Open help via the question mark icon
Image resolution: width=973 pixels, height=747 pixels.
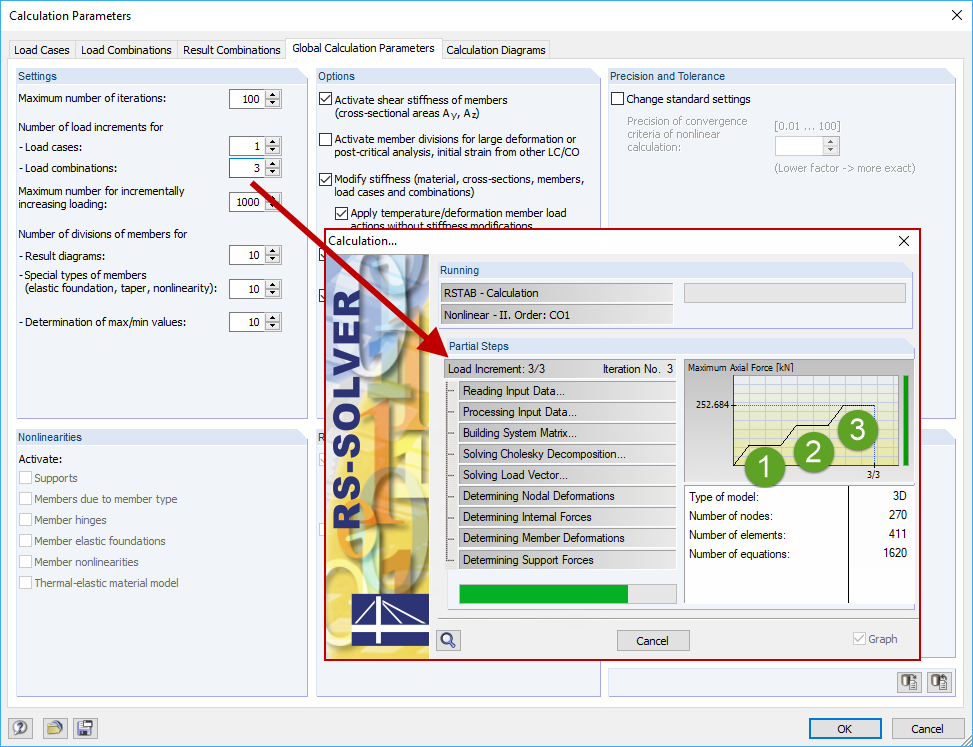[19, 728]
